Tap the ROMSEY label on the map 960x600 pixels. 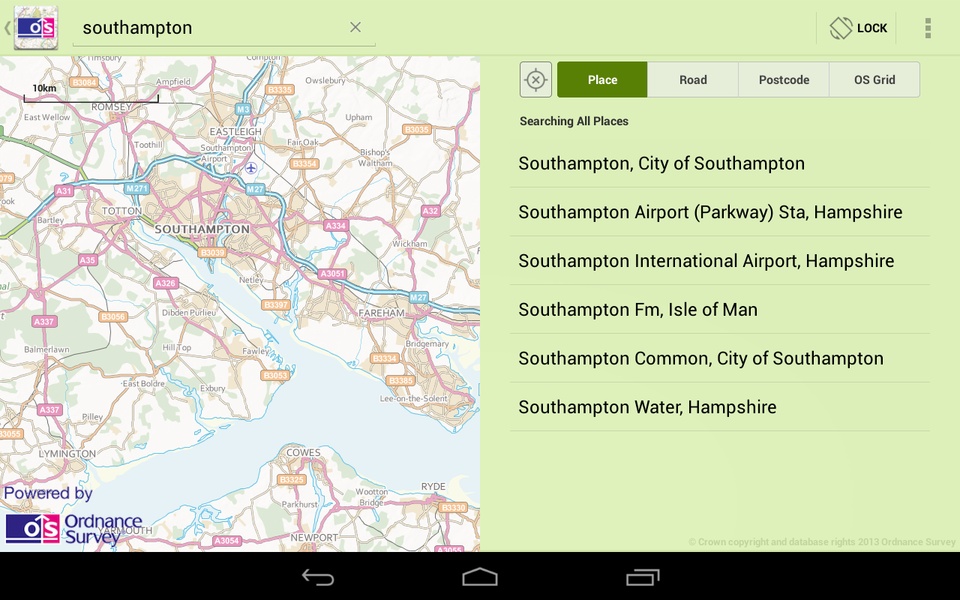click(x=111, y=107)
